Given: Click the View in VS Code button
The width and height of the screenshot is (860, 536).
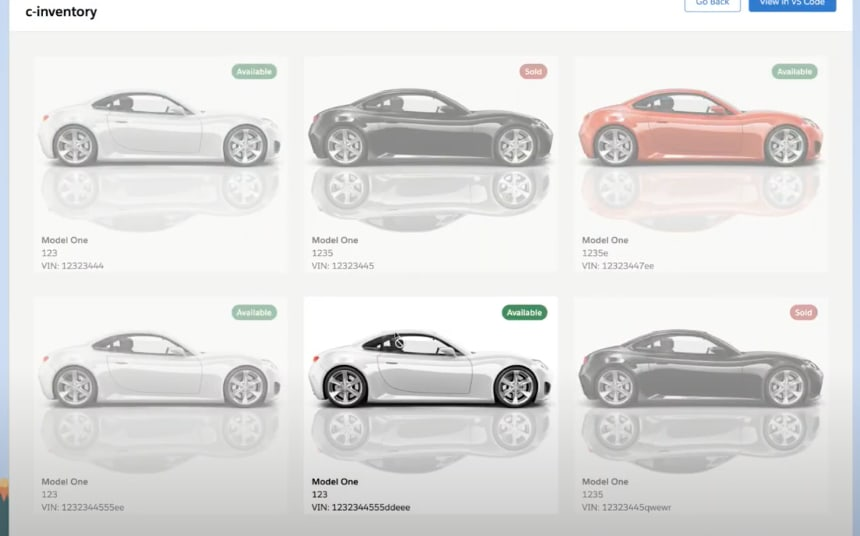Looking at the screenshot, I should tap(792, 4).
